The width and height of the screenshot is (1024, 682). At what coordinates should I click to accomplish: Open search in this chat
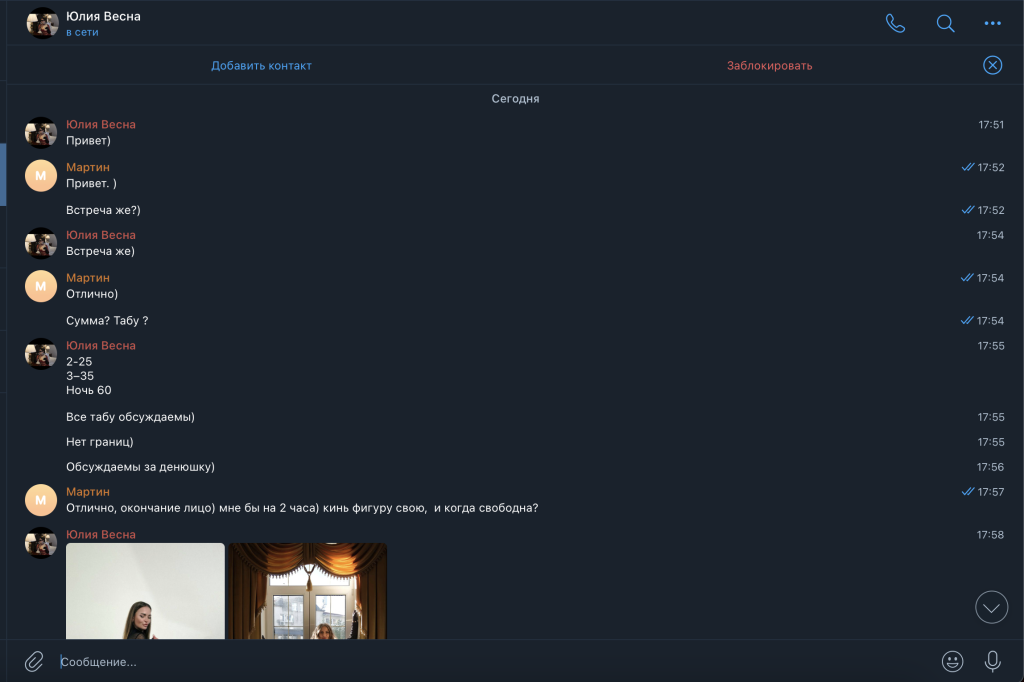(x=945, y=24)
